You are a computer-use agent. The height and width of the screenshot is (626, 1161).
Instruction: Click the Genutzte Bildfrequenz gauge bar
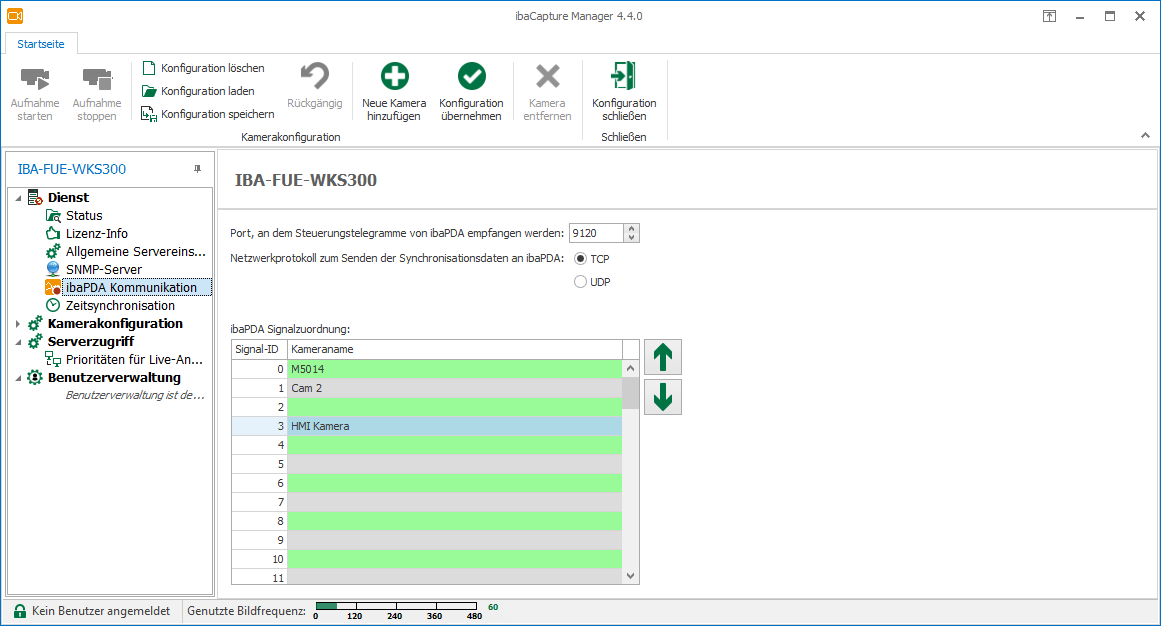click(x=397, y=606)
